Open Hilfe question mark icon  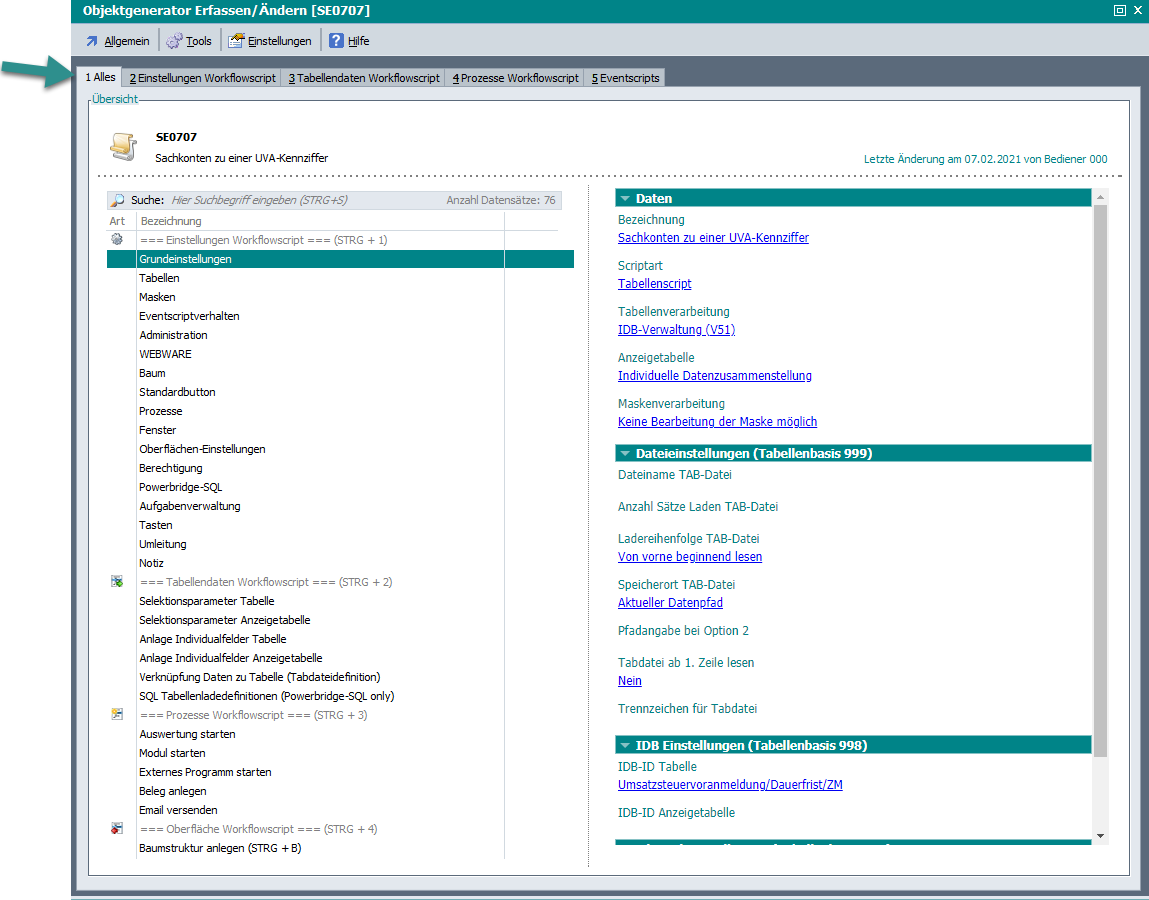[x=336, y=41]
